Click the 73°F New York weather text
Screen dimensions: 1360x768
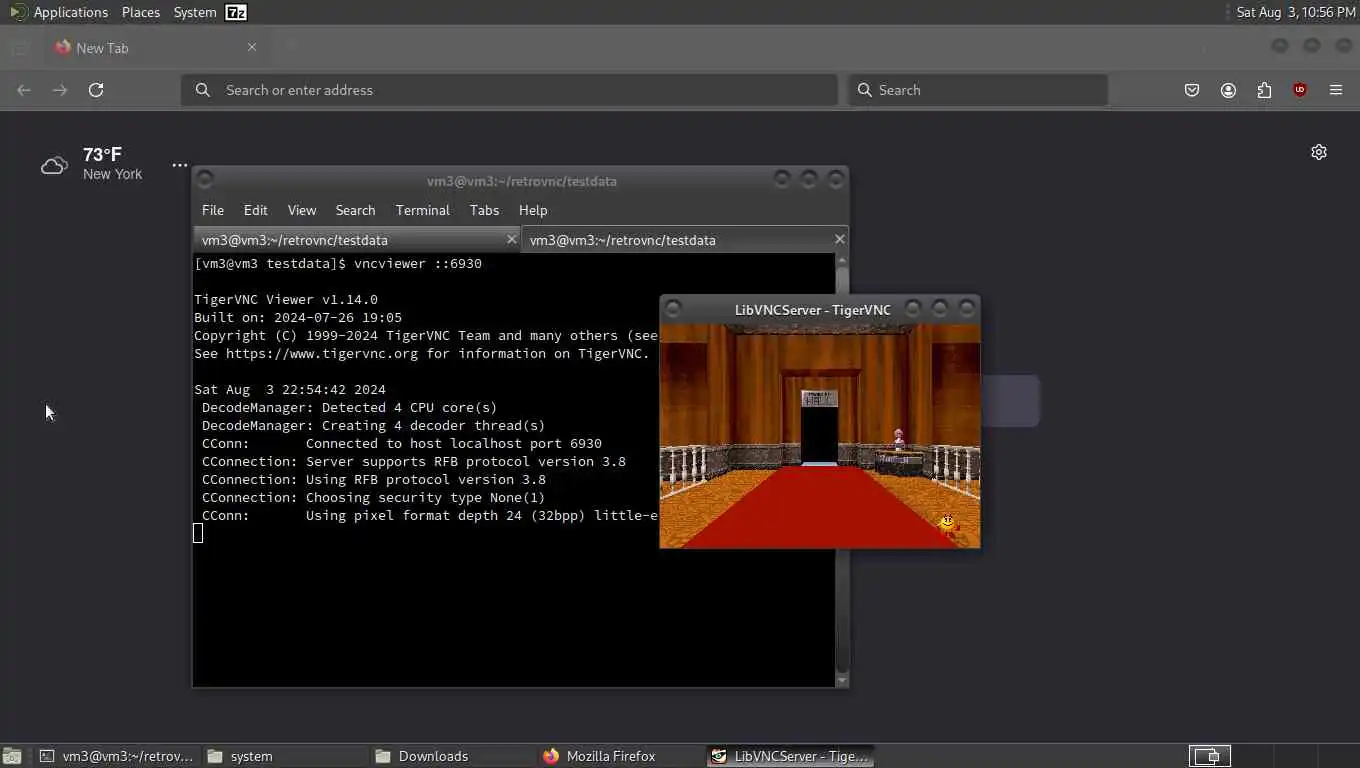pyautogui.click(x=112, y=163)
